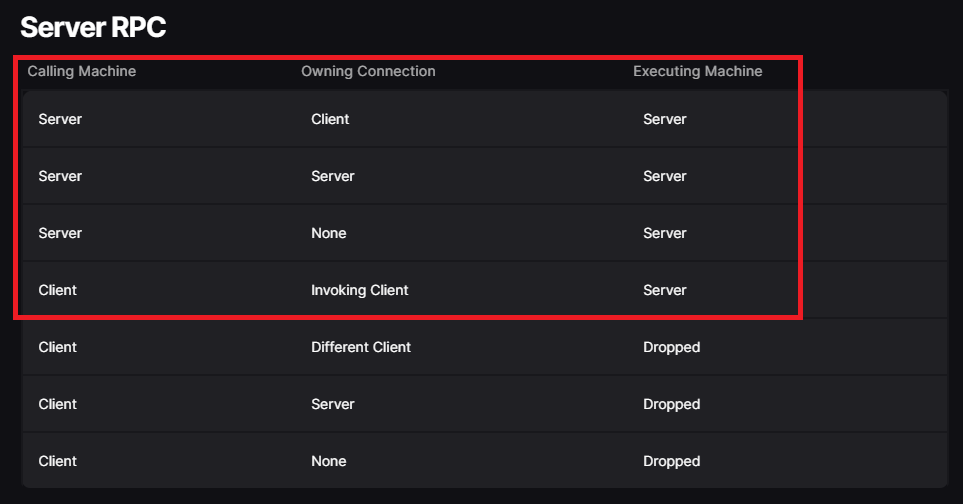The width and height of the screenshot is (963, 504).
Task: Click the Server RPC heading
Action: [93, 27]
